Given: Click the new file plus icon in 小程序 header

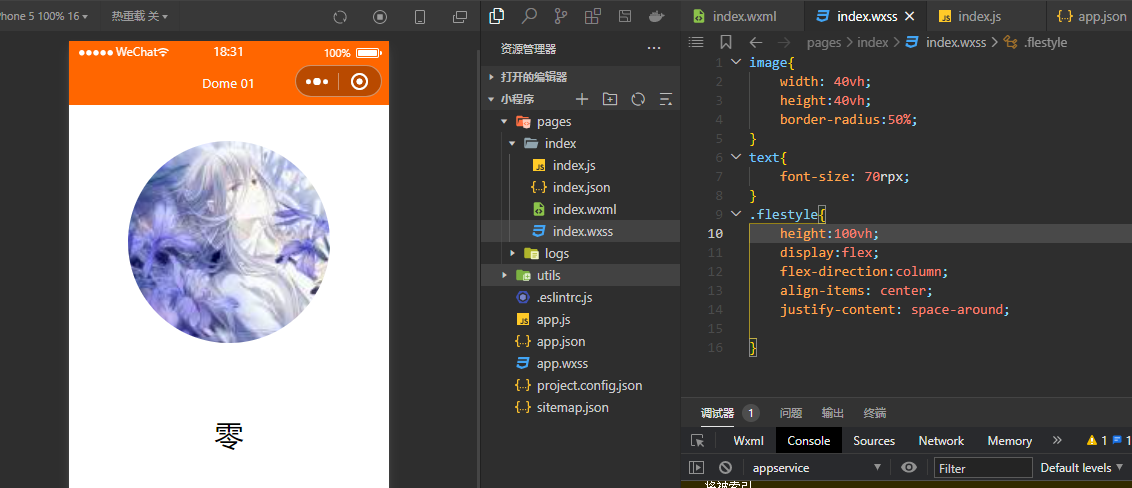Looking at the screenshot, I should [x=582, y=99].
